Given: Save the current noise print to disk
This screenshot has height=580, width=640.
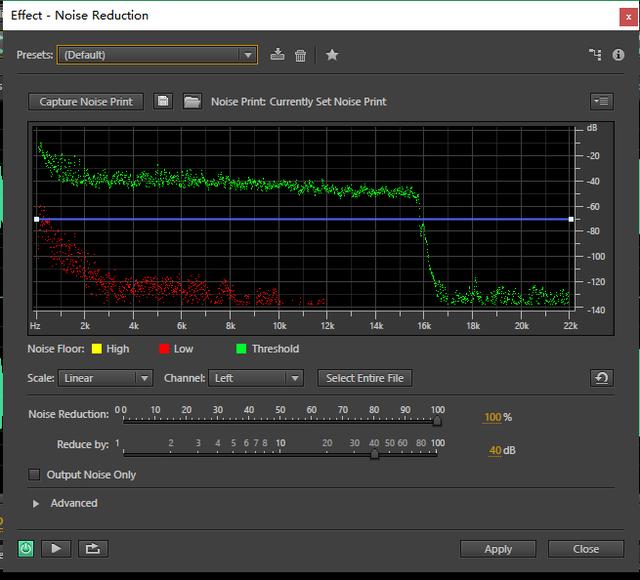Looking at the screenshot, I should coord(163,101).
